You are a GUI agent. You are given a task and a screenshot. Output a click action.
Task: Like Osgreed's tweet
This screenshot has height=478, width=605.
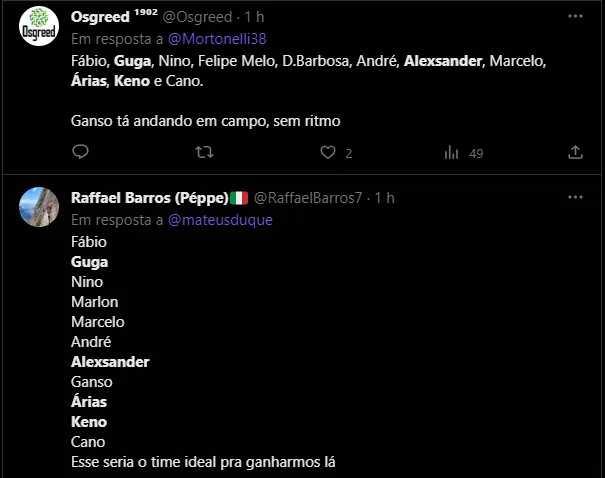(x=327, y=152)
